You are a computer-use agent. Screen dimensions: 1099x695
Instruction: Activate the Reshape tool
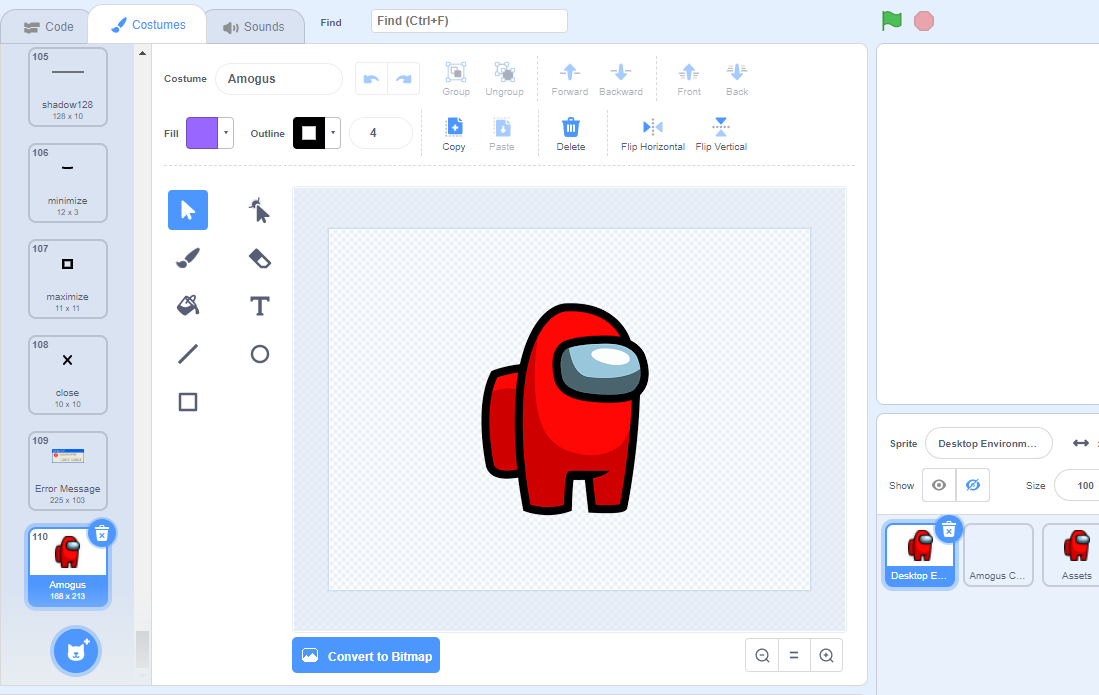tap(259, 210)
